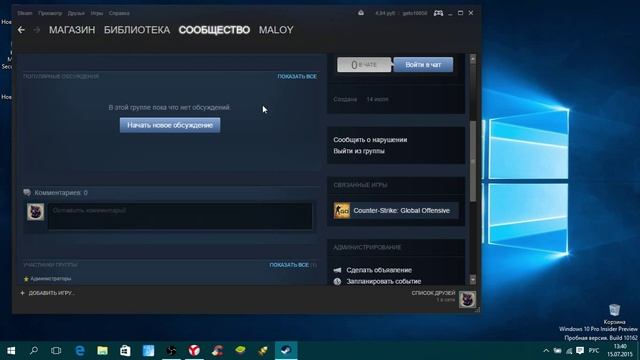Open the Игры menu
The image size is (640, 360).
click(97, 13)
